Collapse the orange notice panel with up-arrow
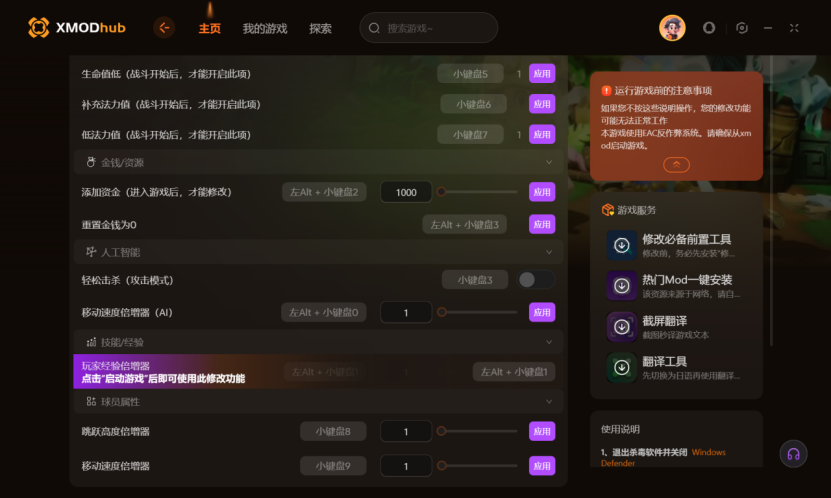 tap(676, 165)
